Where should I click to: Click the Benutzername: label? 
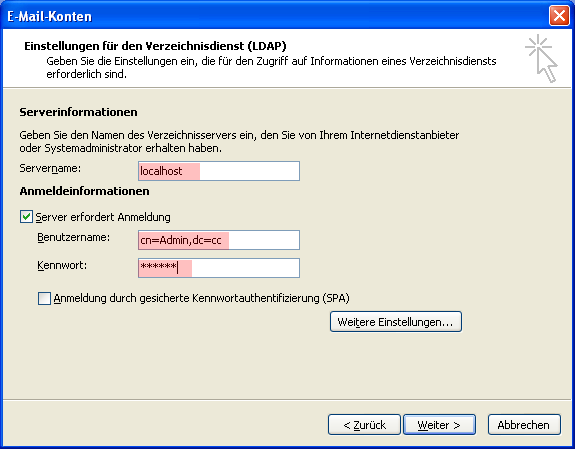[73, 237]
